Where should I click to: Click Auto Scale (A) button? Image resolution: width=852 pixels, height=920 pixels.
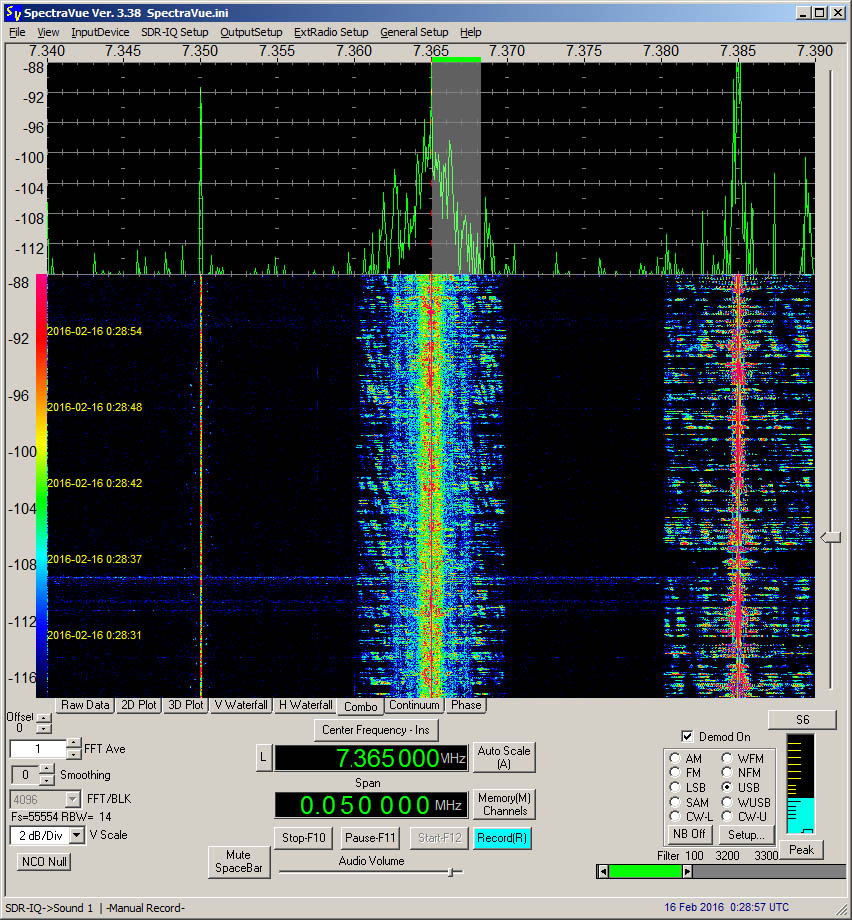(x=504, y=757)
